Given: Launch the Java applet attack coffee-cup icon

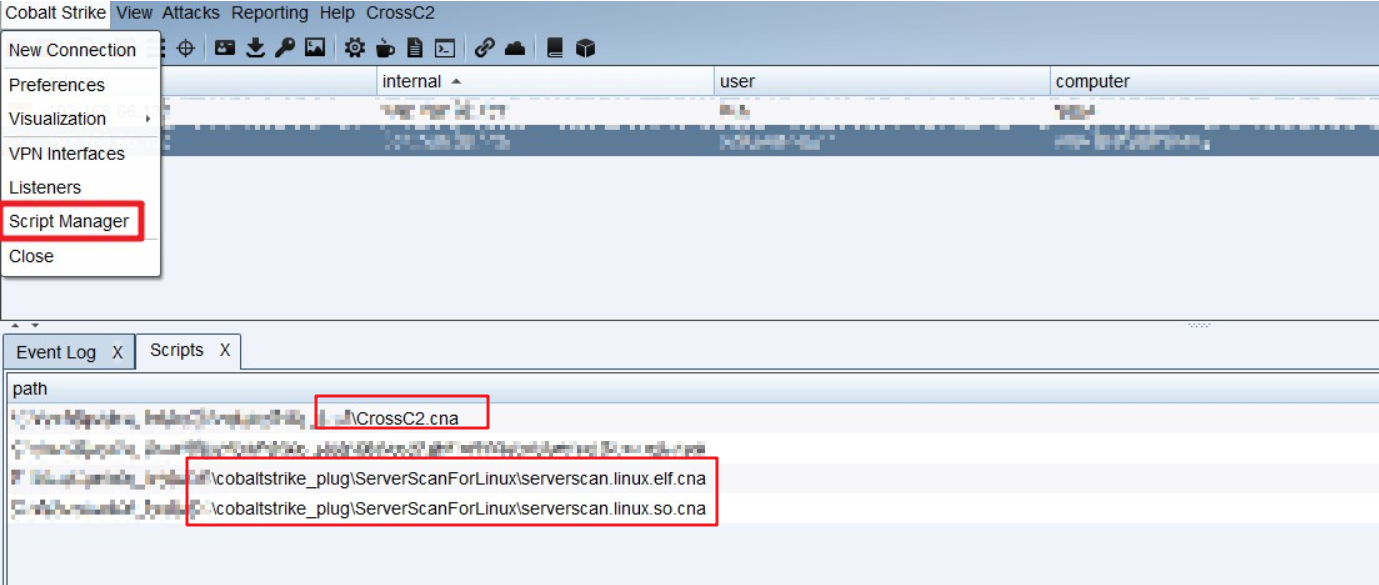Looking at the screenshot, I should (x=385, y=45).
